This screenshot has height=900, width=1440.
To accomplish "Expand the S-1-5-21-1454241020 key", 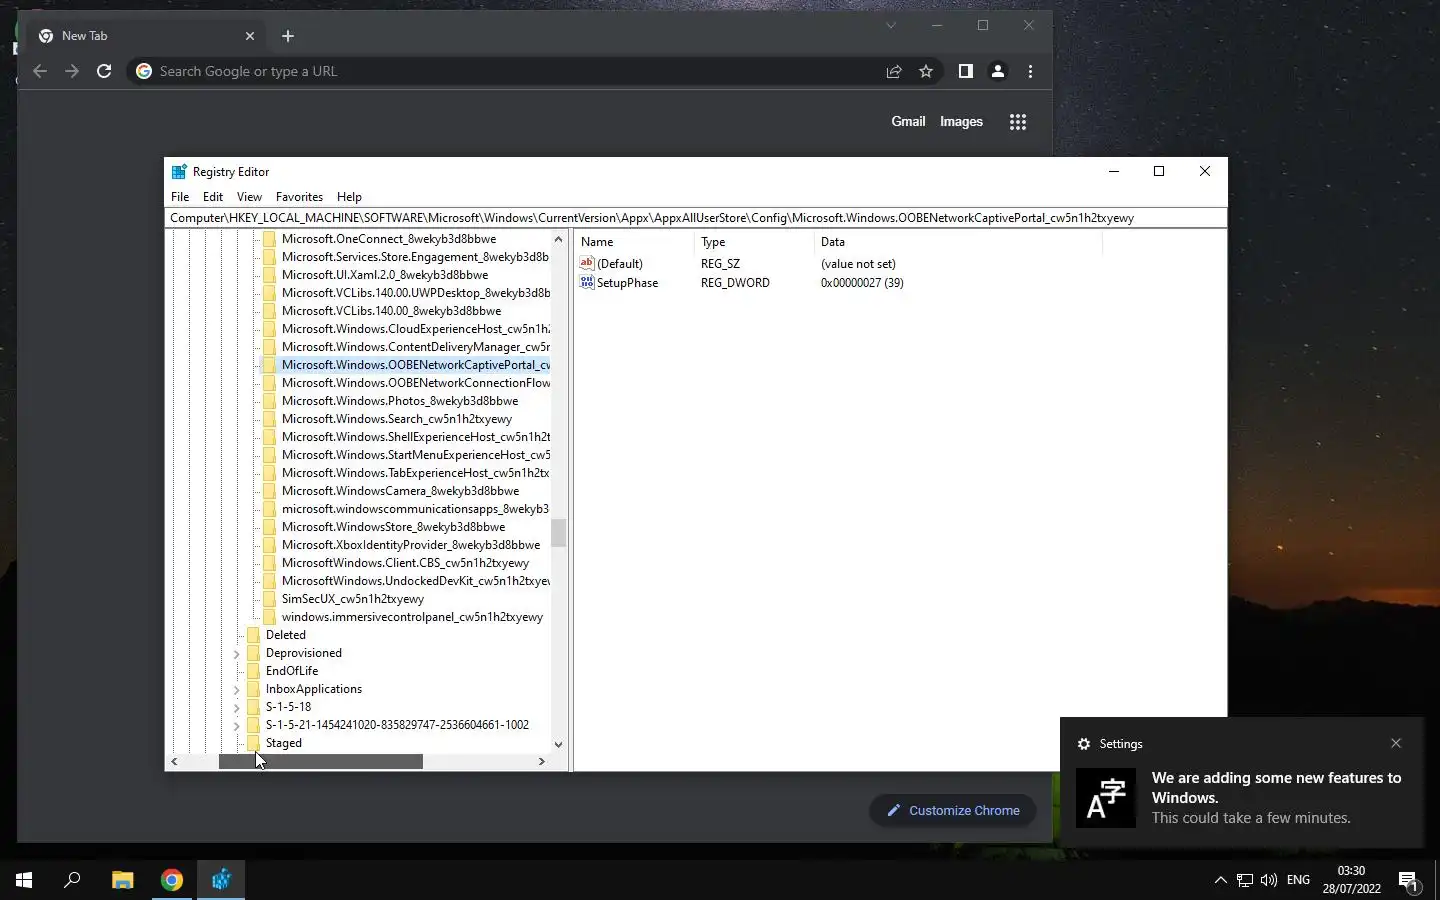I will point(237,726).
